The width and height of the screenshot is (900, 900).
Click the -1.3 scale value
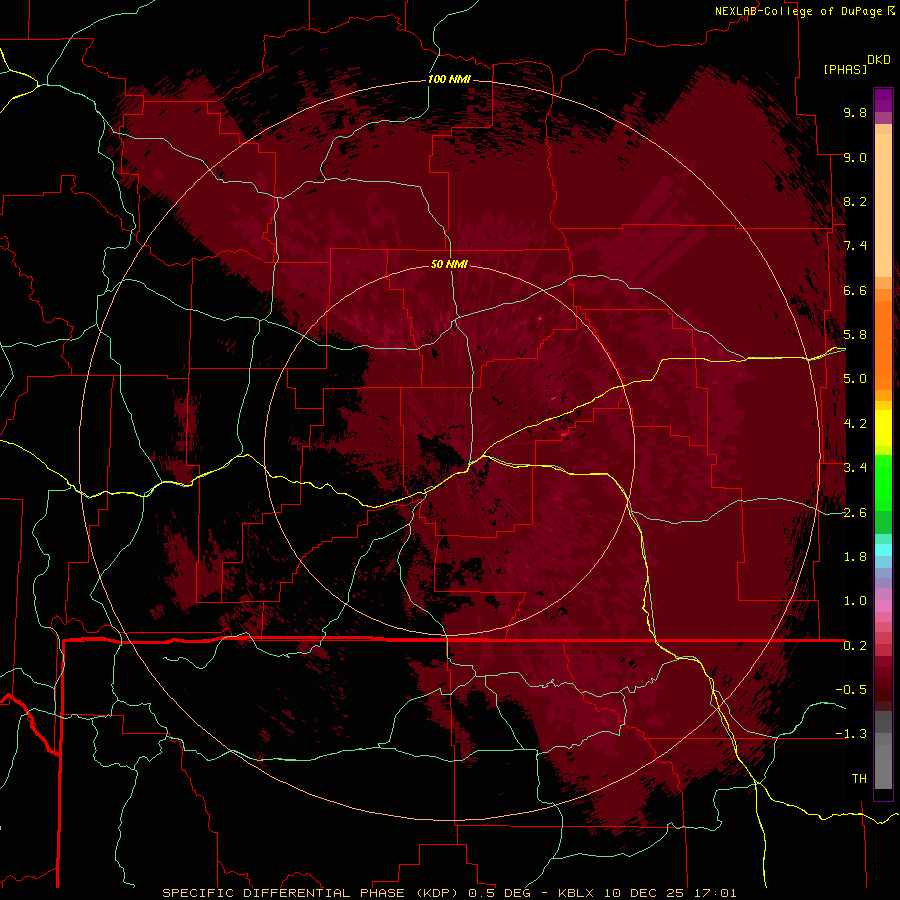(x=851, y=734)
